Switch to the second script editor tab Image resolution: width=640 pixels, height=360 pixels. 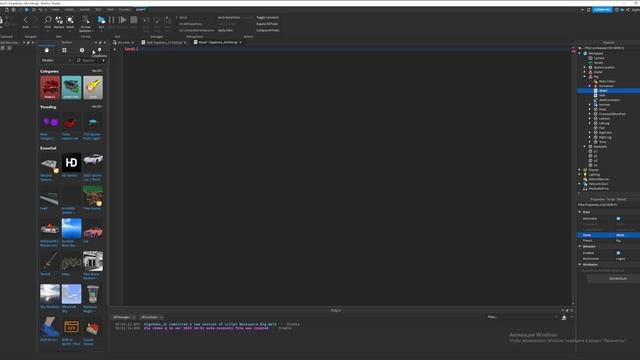[x=218, y=42]
